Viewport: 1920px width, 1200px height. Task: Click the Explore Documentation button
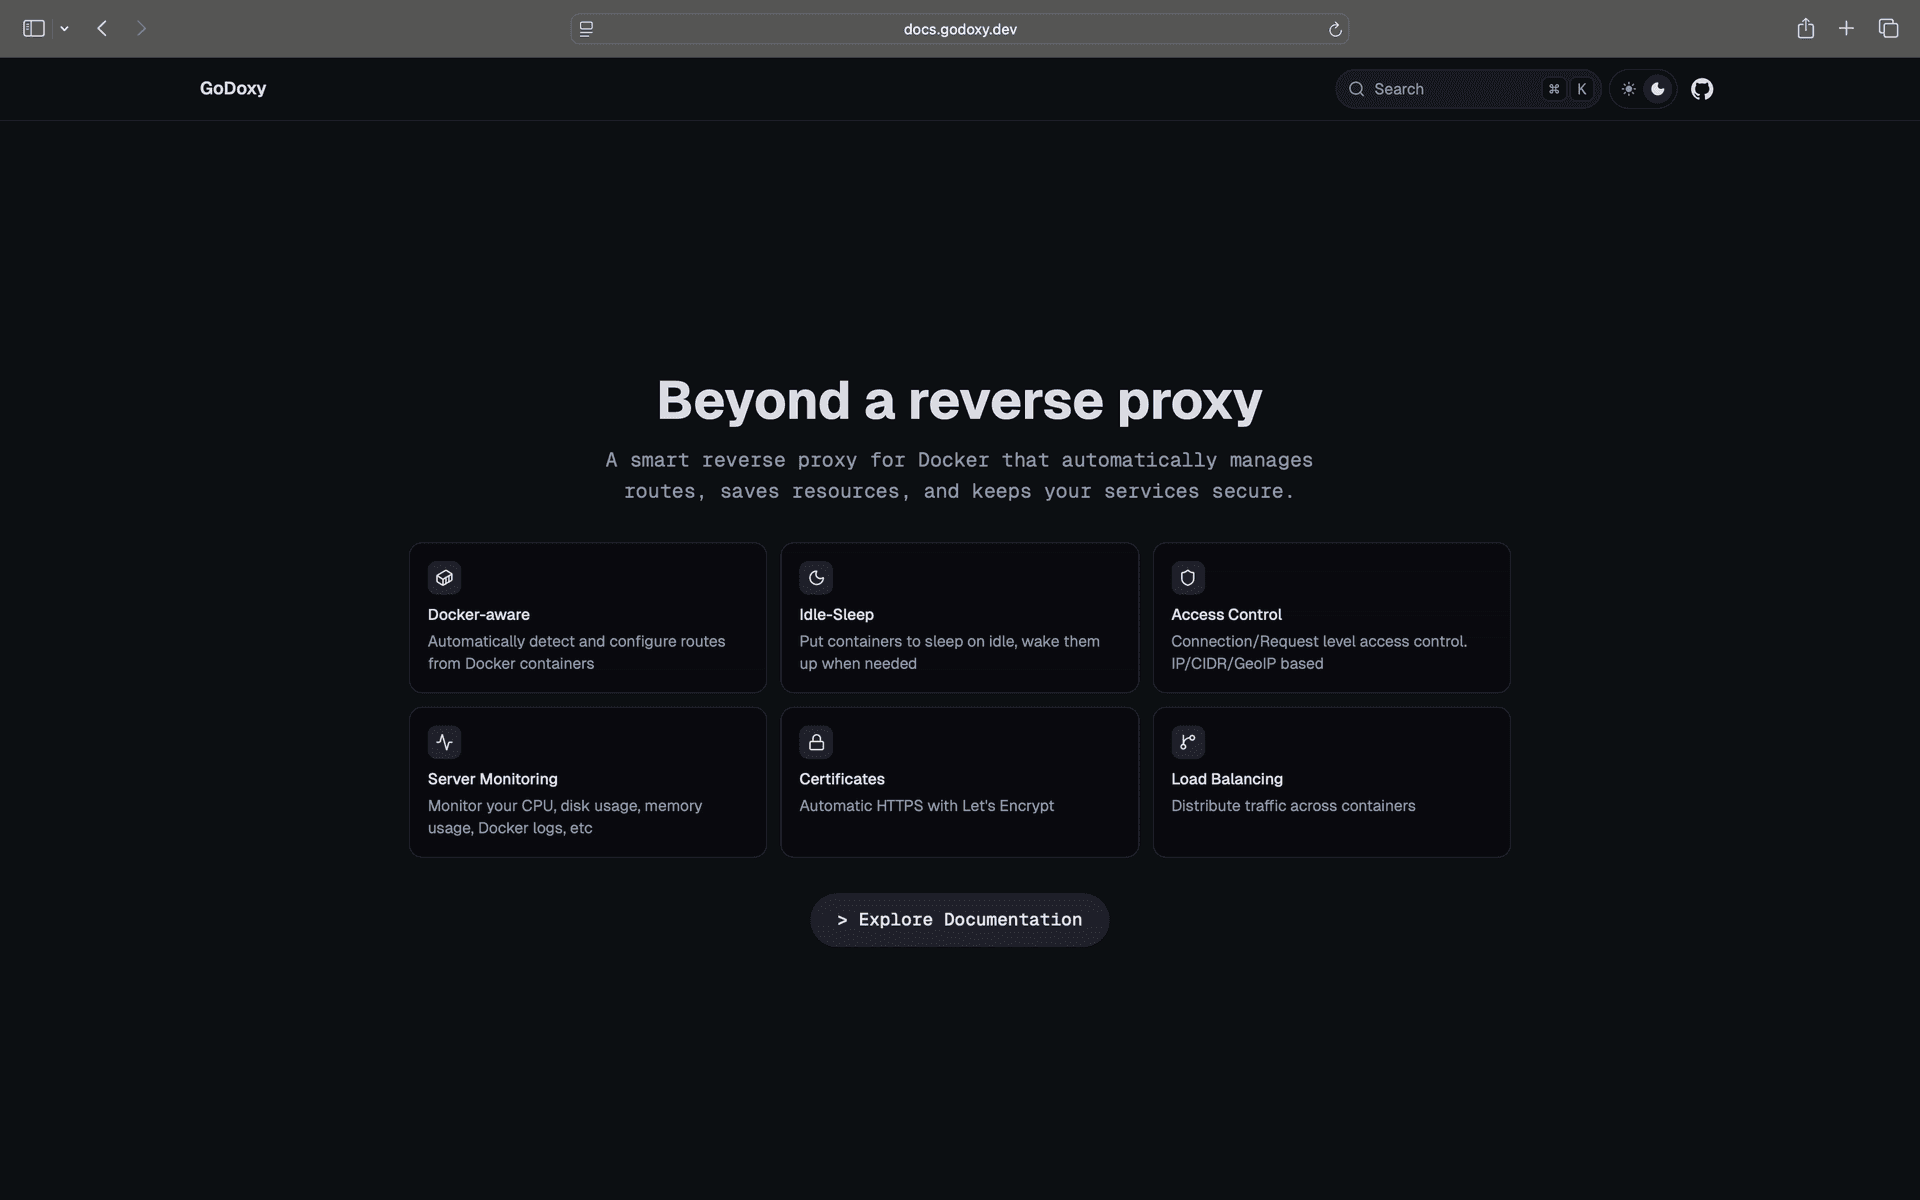(x=959, y=920)
